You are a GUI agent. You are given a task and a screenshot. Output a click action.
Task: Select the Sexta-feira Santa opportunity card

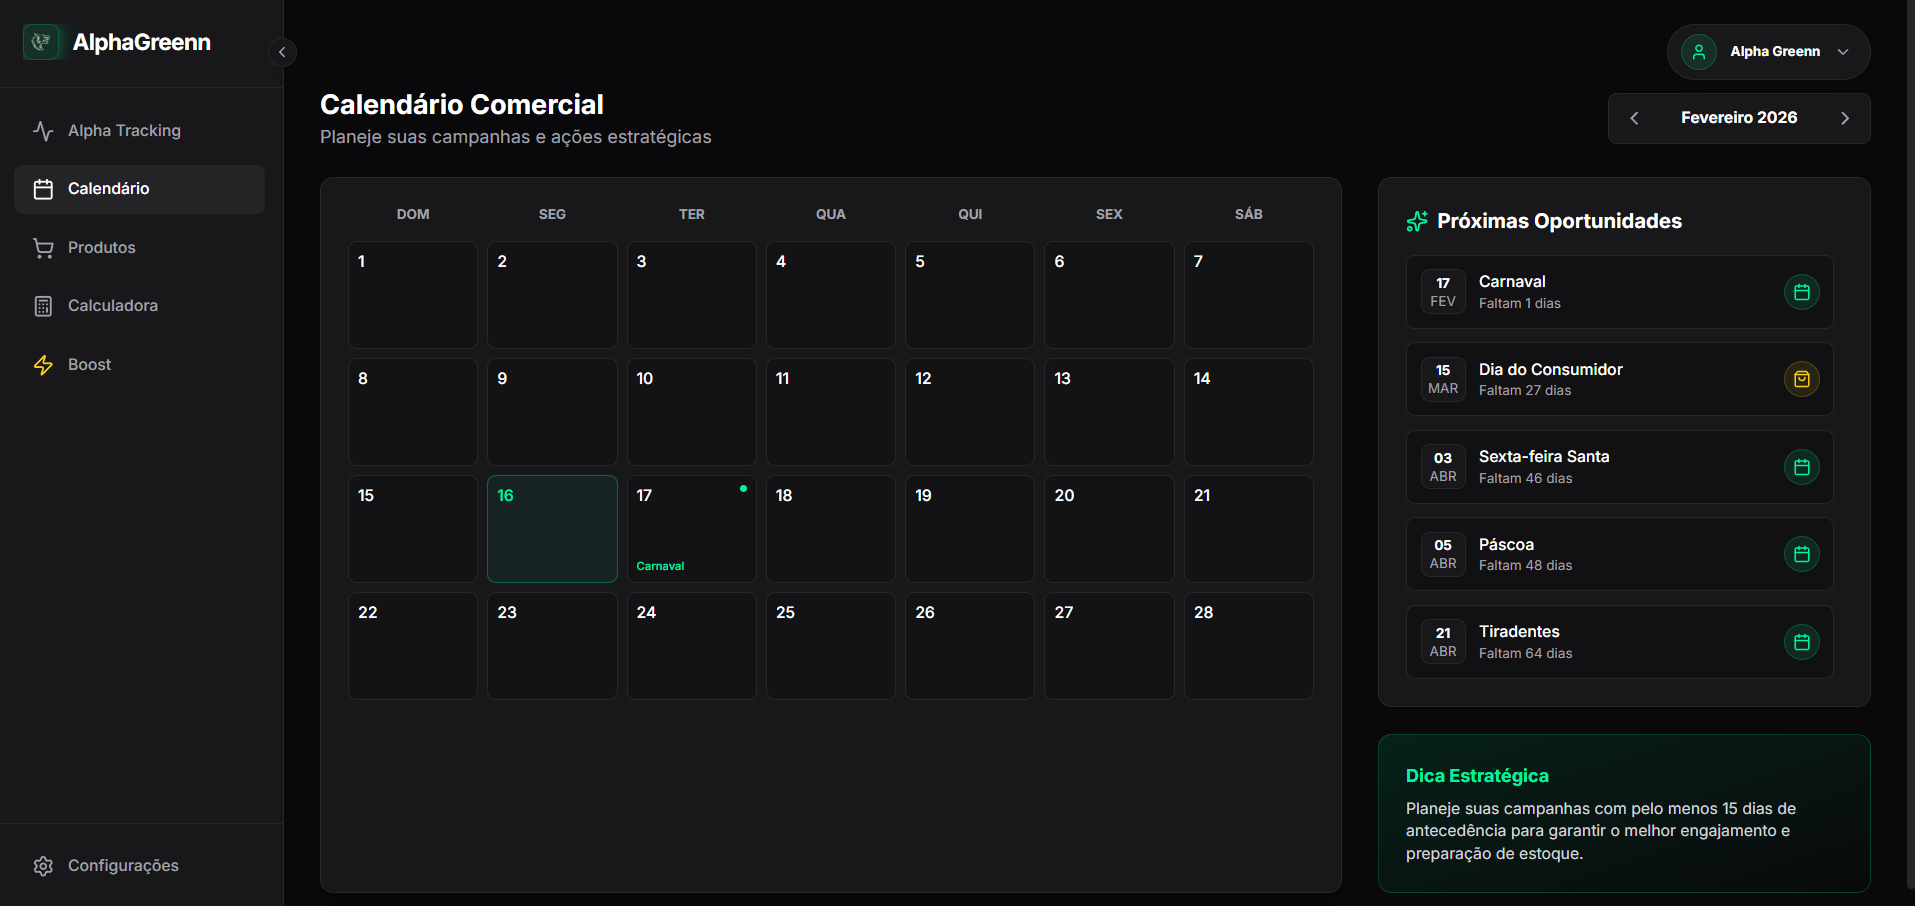(1618, 466)
